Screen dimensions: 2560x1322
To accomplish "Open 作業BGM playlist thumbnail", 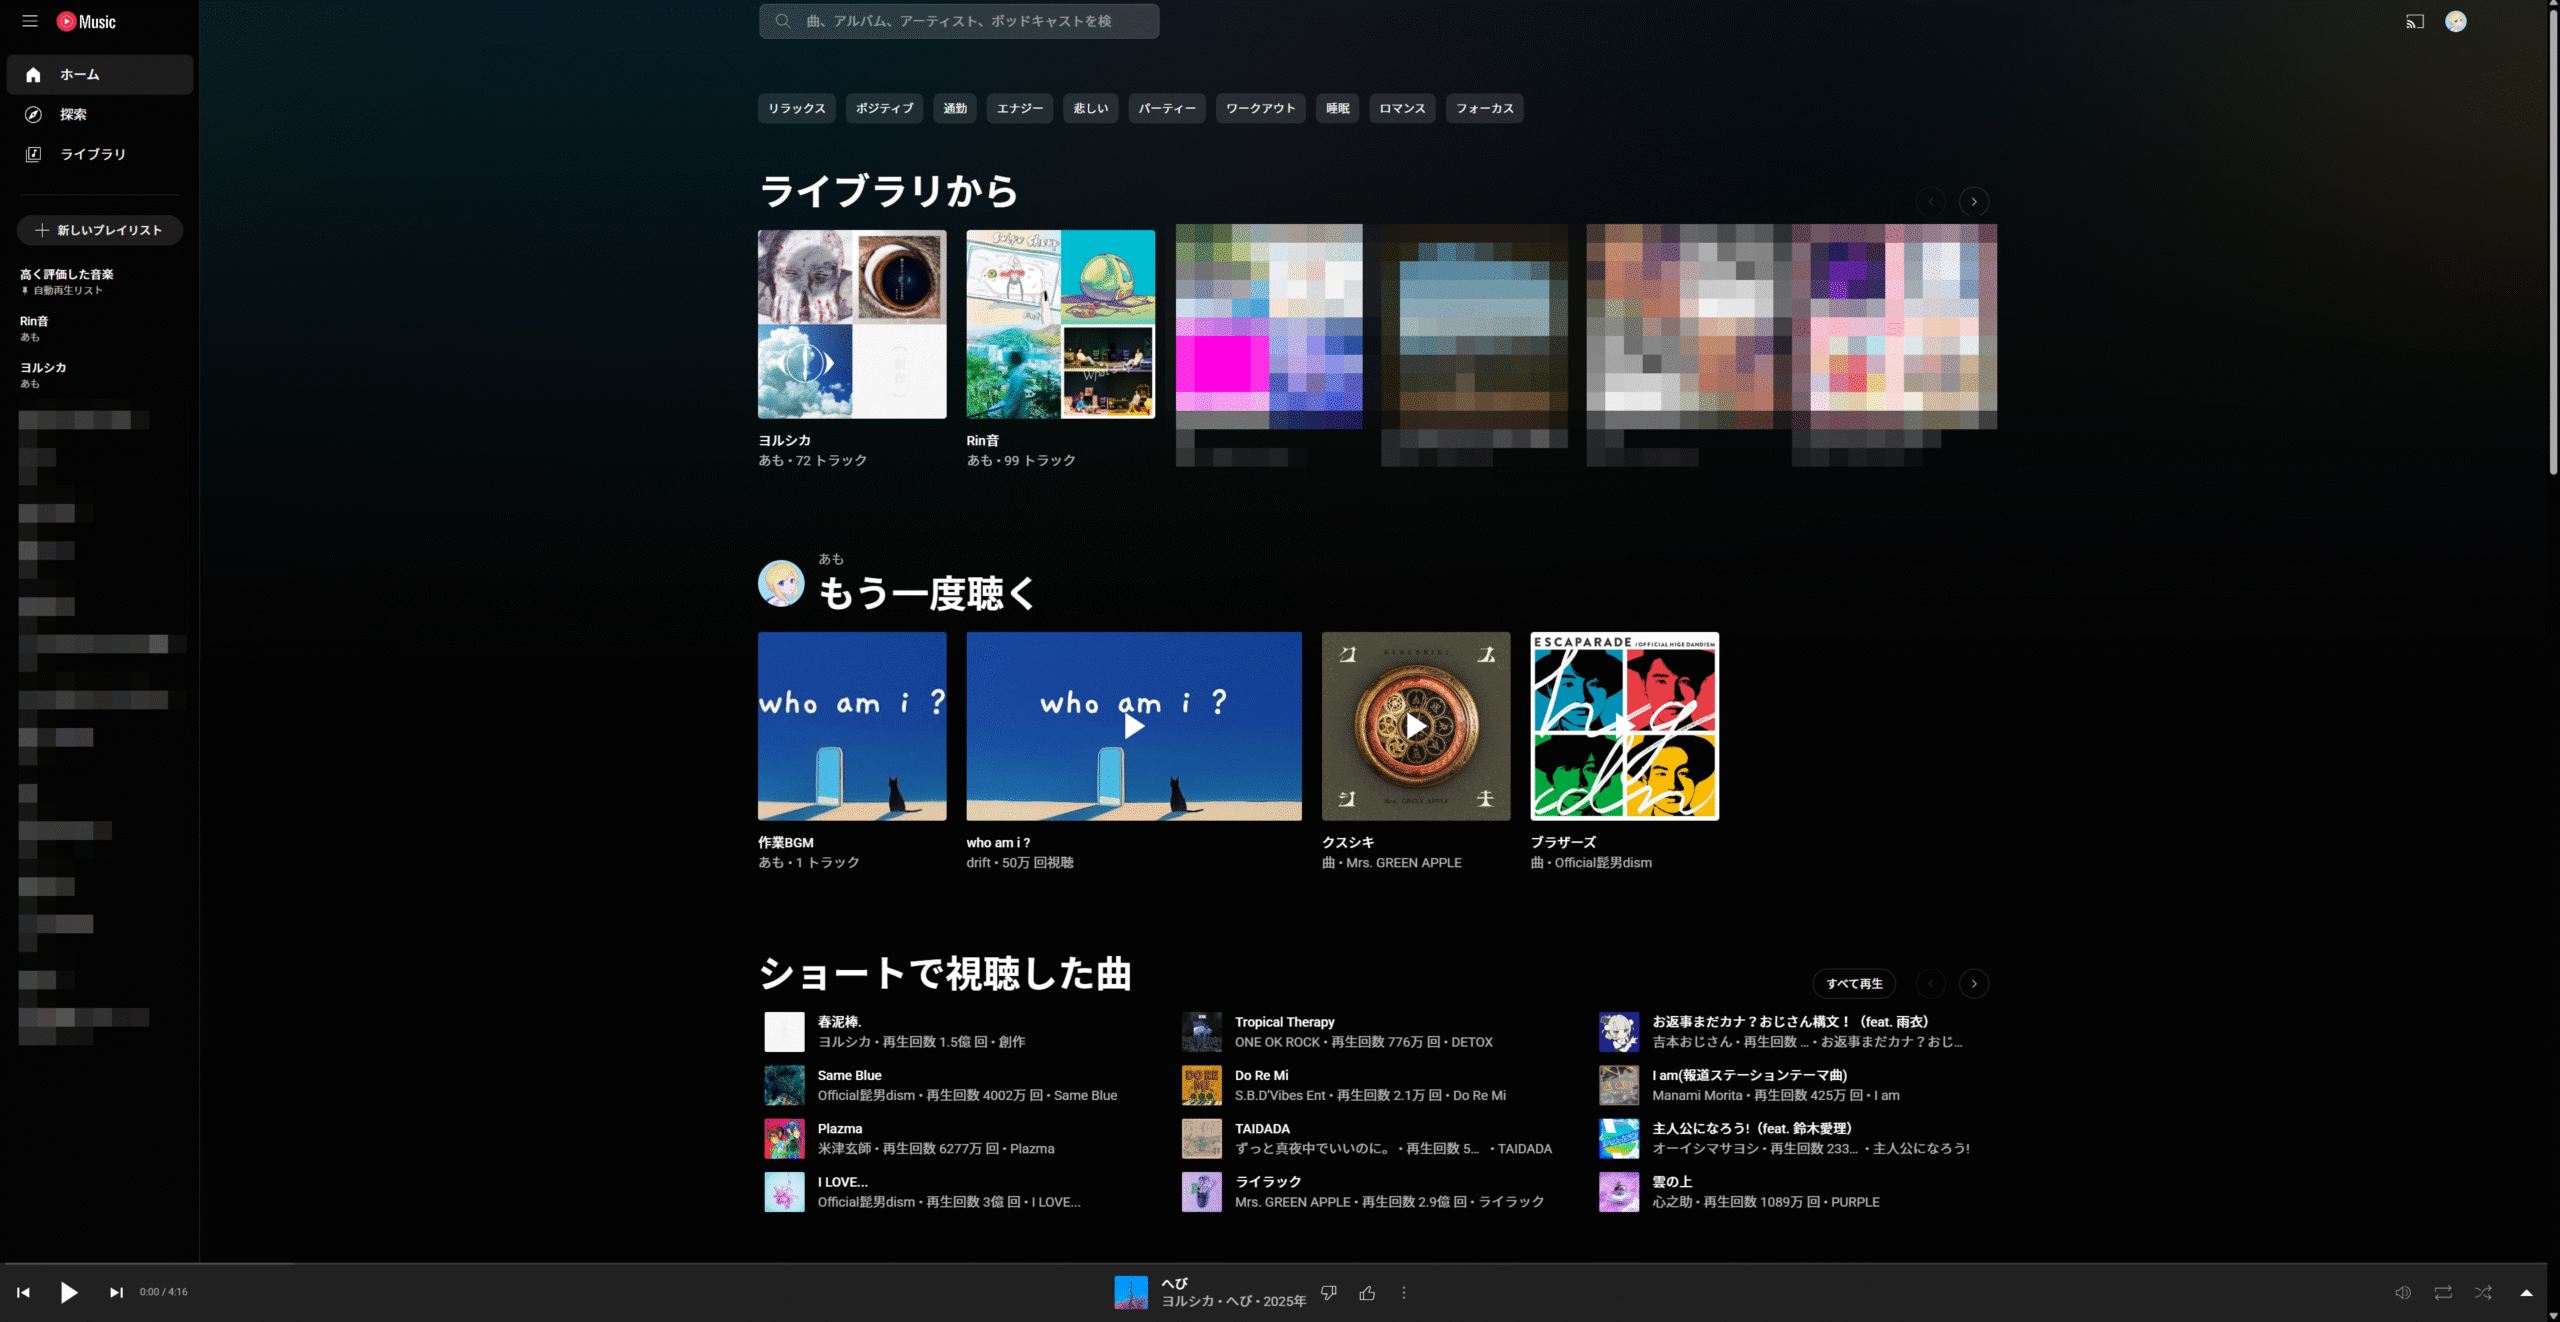I will point(852,726).
